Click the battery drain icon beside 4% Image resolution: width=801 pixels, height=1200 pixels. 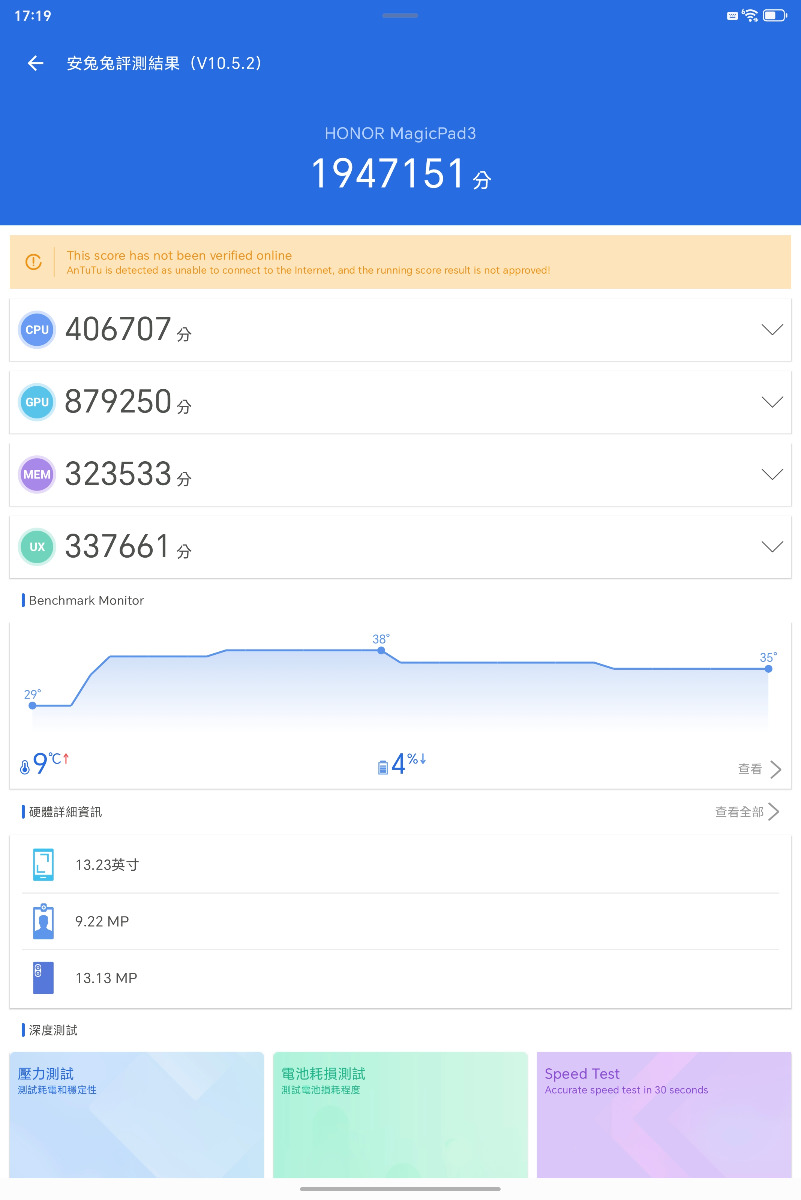coord(382,768)
